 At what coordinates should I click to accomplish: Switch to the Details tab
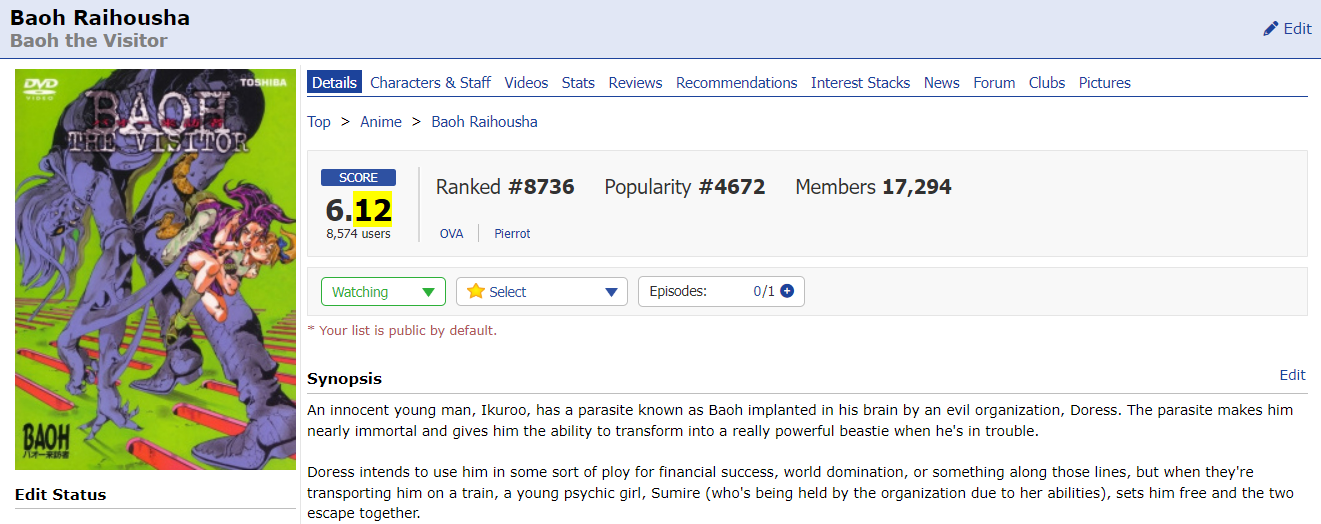click(334, 83)
